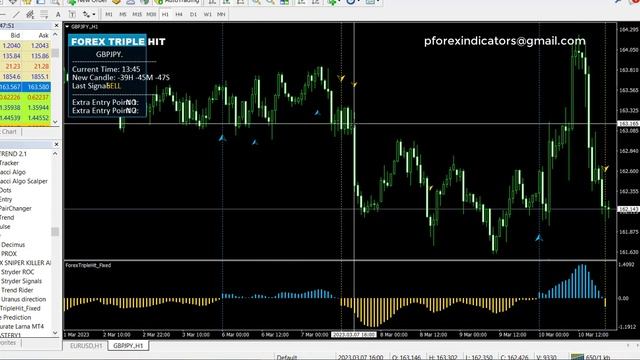Switch chart to W1 timeframe
640x360 pixels.
click(207, 14)
